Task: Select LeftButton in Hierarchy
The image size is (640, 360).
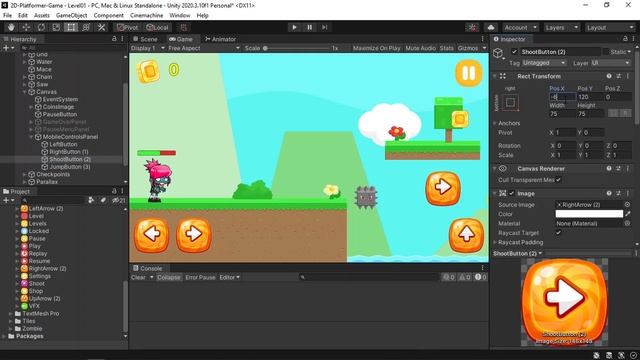Action: (63, 144)
